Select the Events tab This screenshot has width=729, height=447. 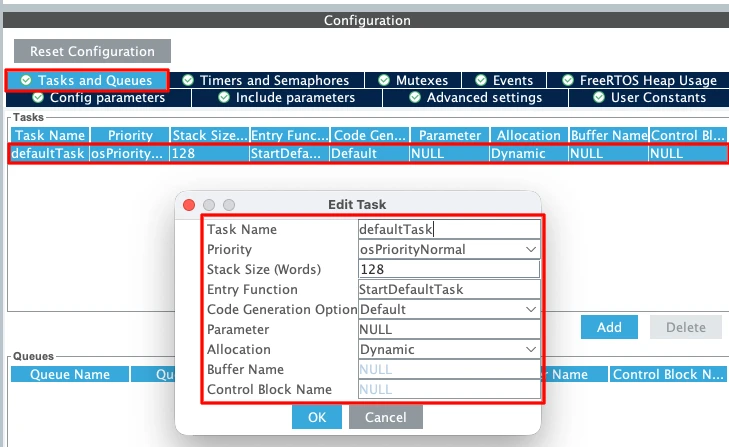coord(505,80)
